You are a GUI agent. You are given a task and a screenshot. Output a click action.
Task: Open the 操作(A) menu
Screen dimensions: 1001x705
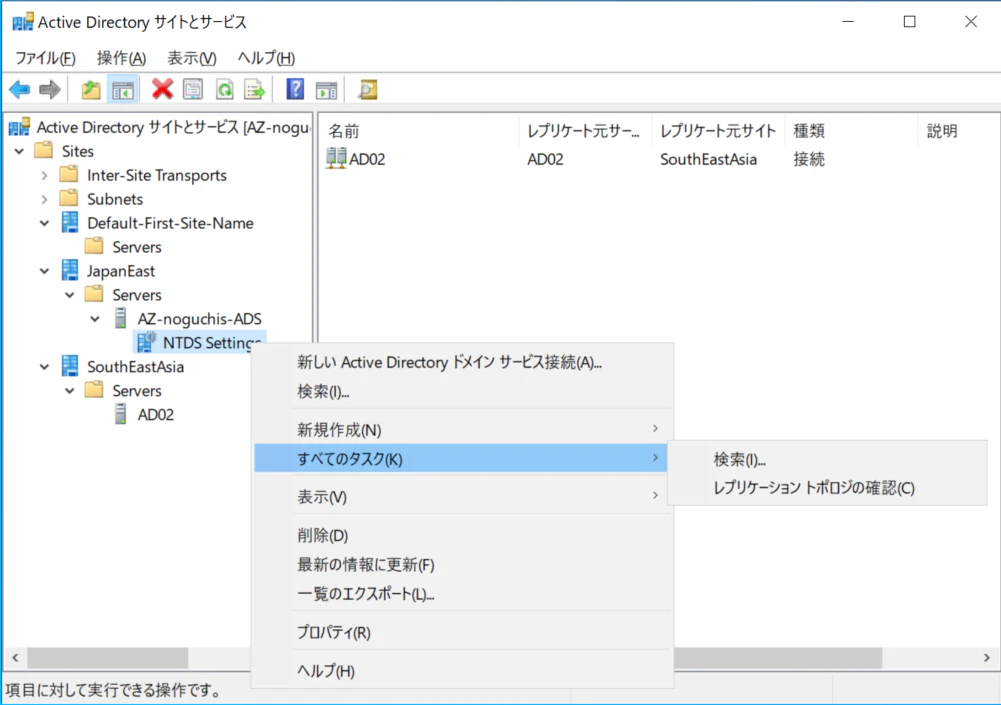[121, 58]
